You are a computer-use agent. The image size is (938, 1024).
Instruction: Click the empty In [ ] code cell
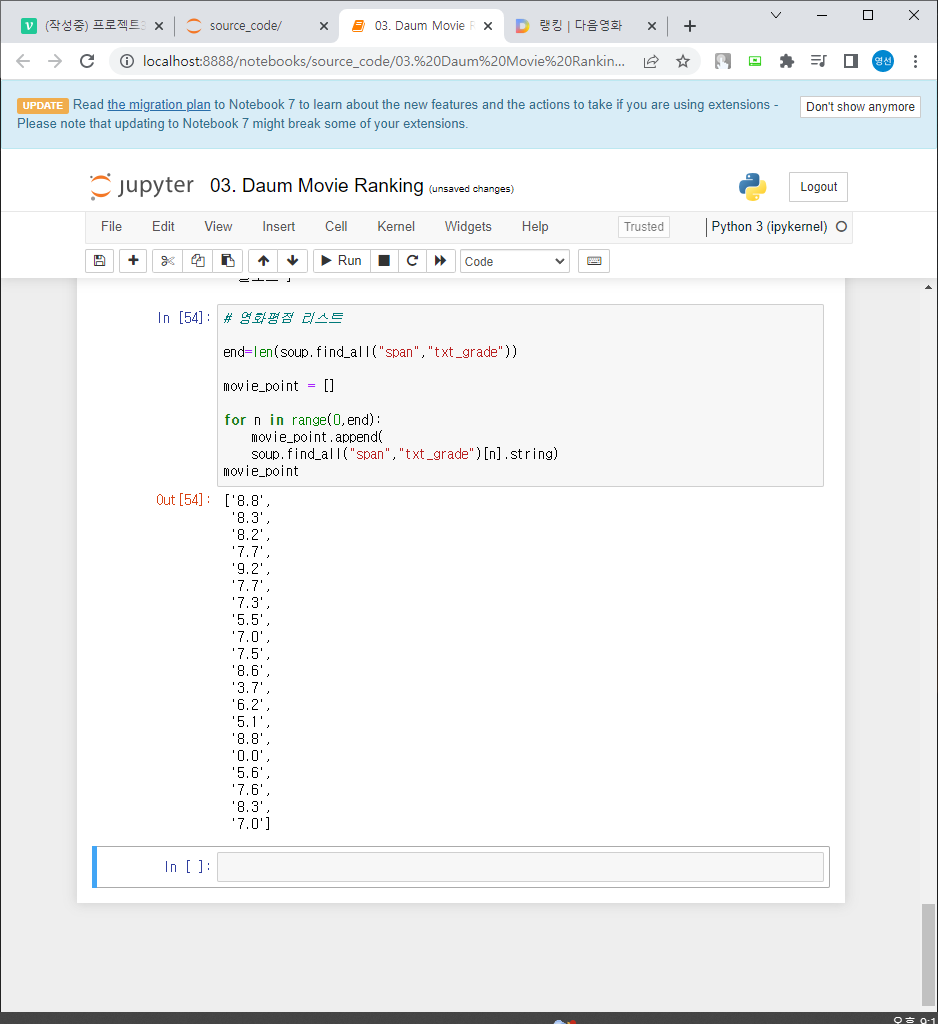tap(520, 867)
